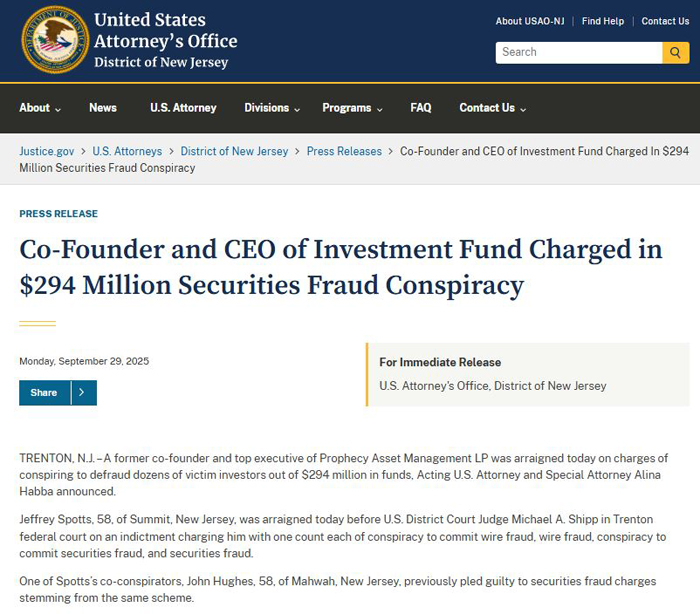
Task: Open the U.S. Attorneys breadcrumb link
Action: coord(127,151)
